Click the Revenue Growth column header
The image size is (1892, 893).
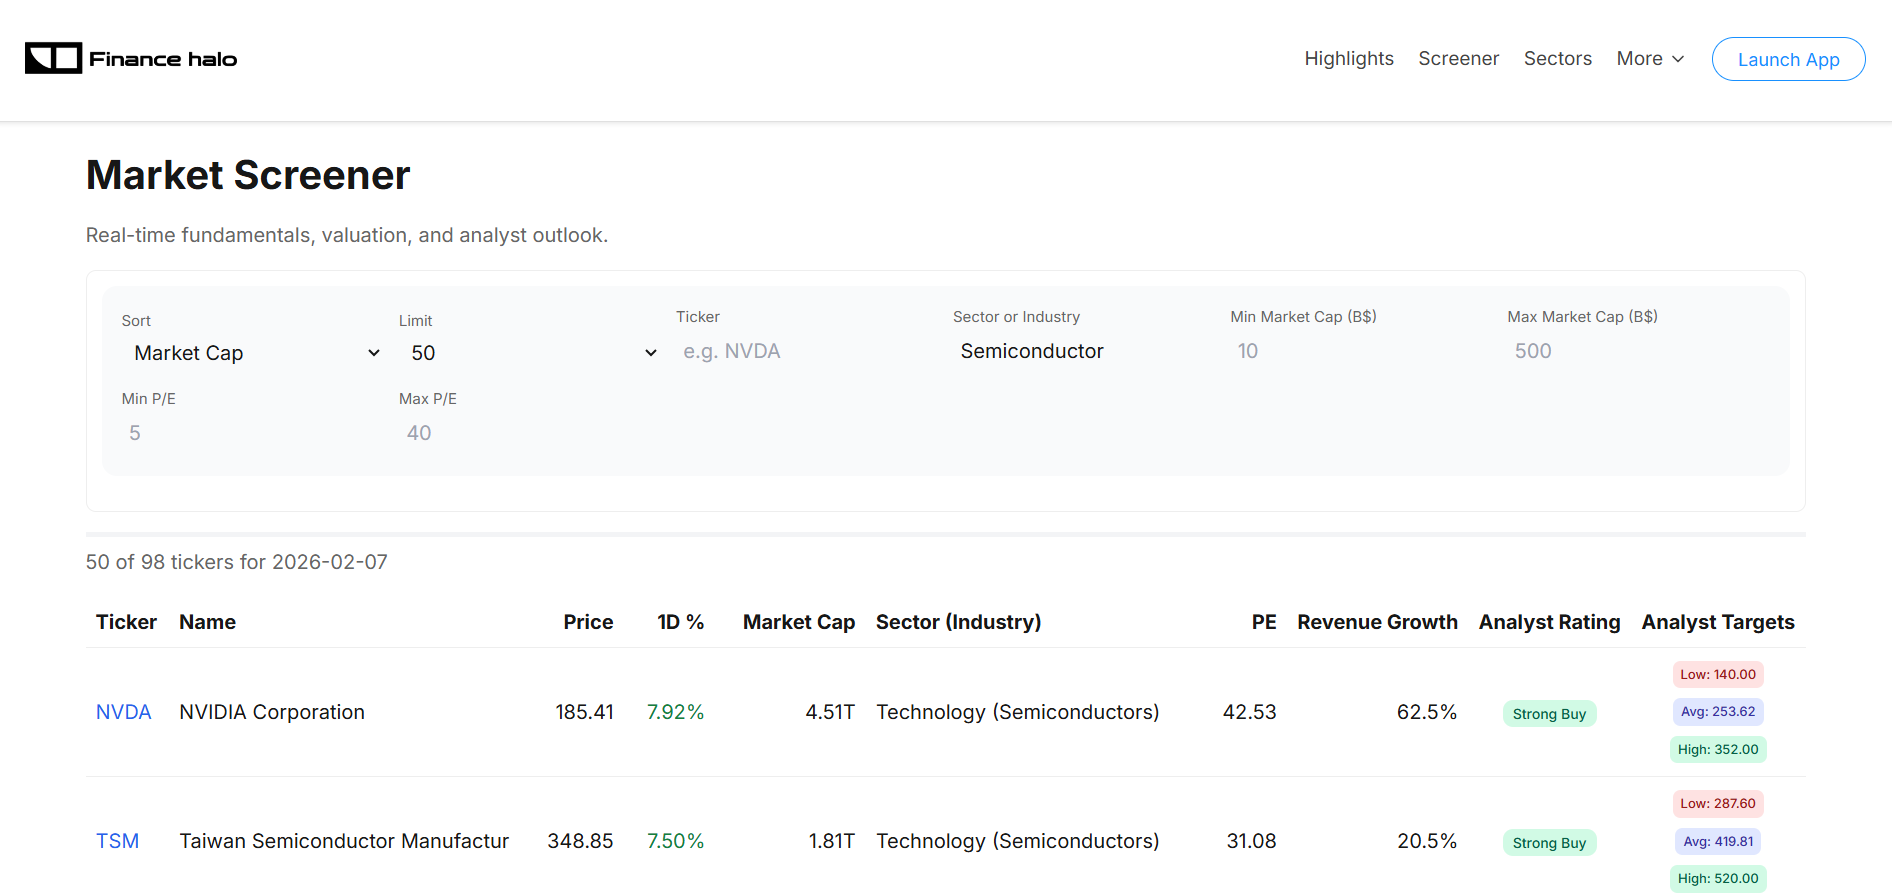(1377, 622)
